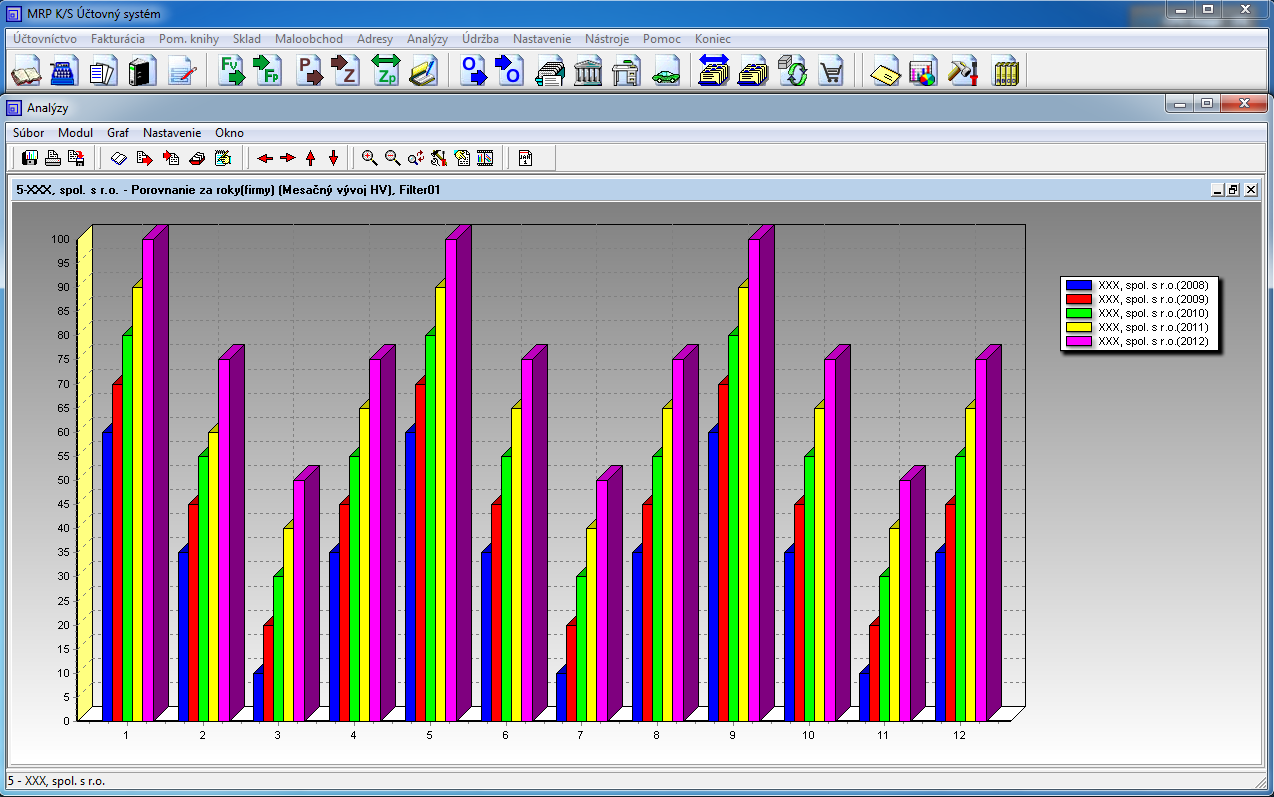The width and height of the screenshot is (1274, 797).
Task: Open the yellow archive binders icon
Action: coord(1005,71)
